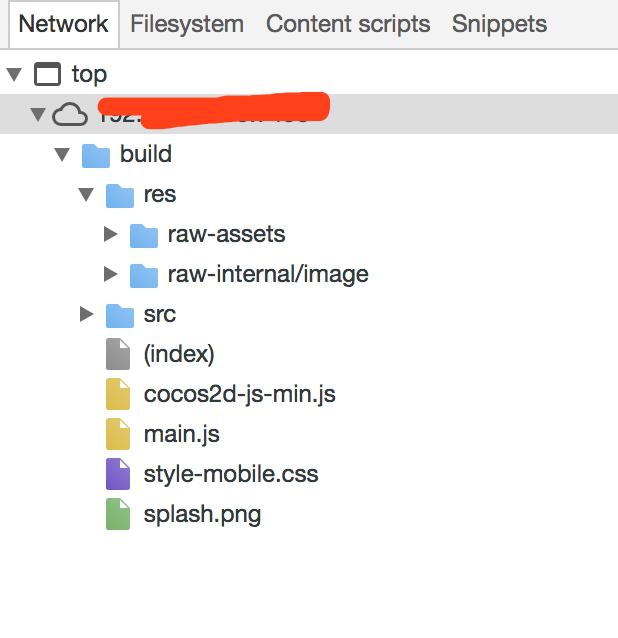
Task: Click the build folder icon
Action: coord(96,155)
